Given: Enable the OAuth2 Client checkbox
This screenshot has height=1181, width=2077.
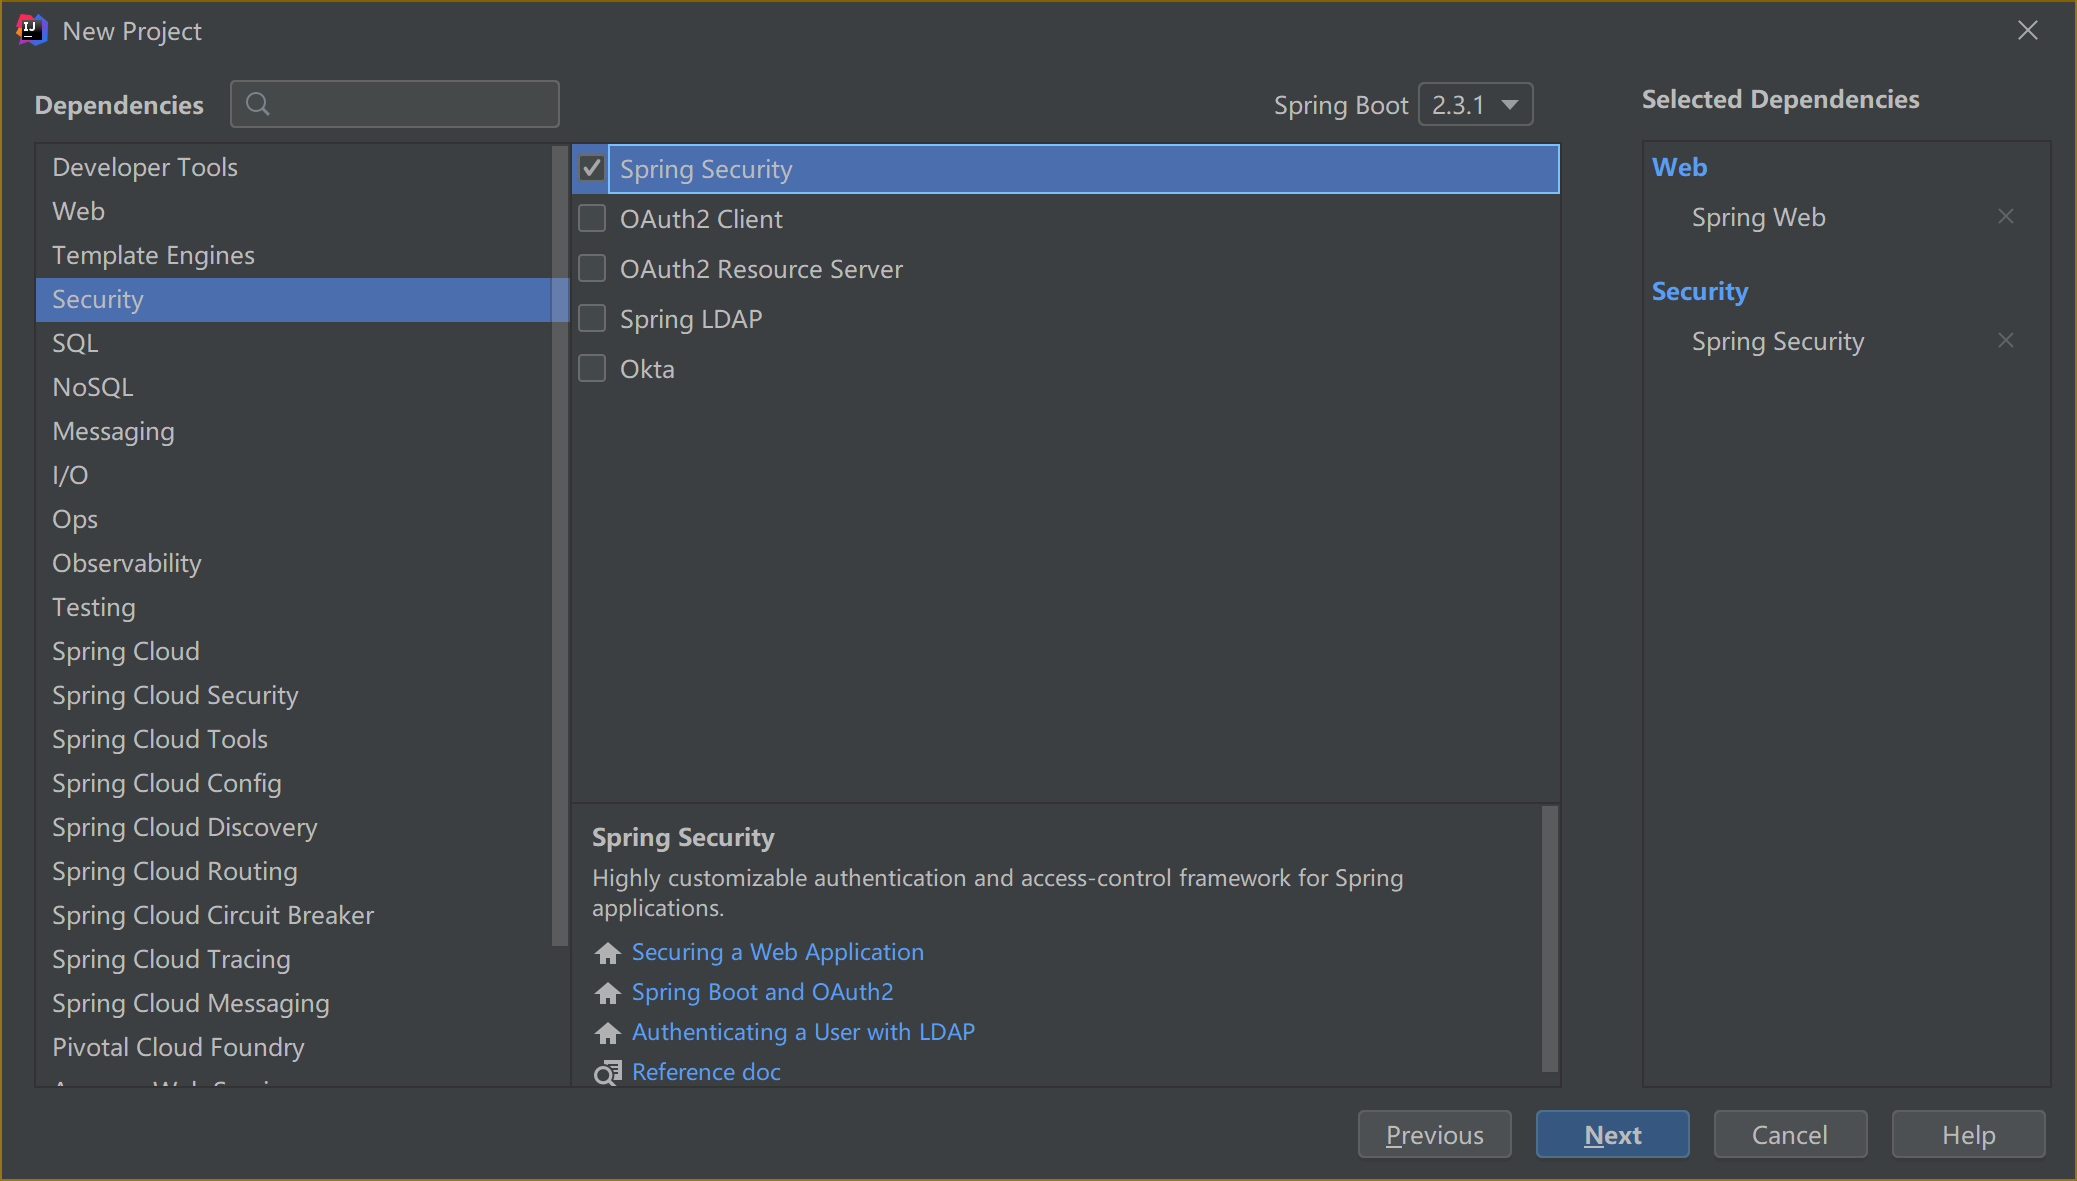Looking at the screenshot, I should coord(592,218).
